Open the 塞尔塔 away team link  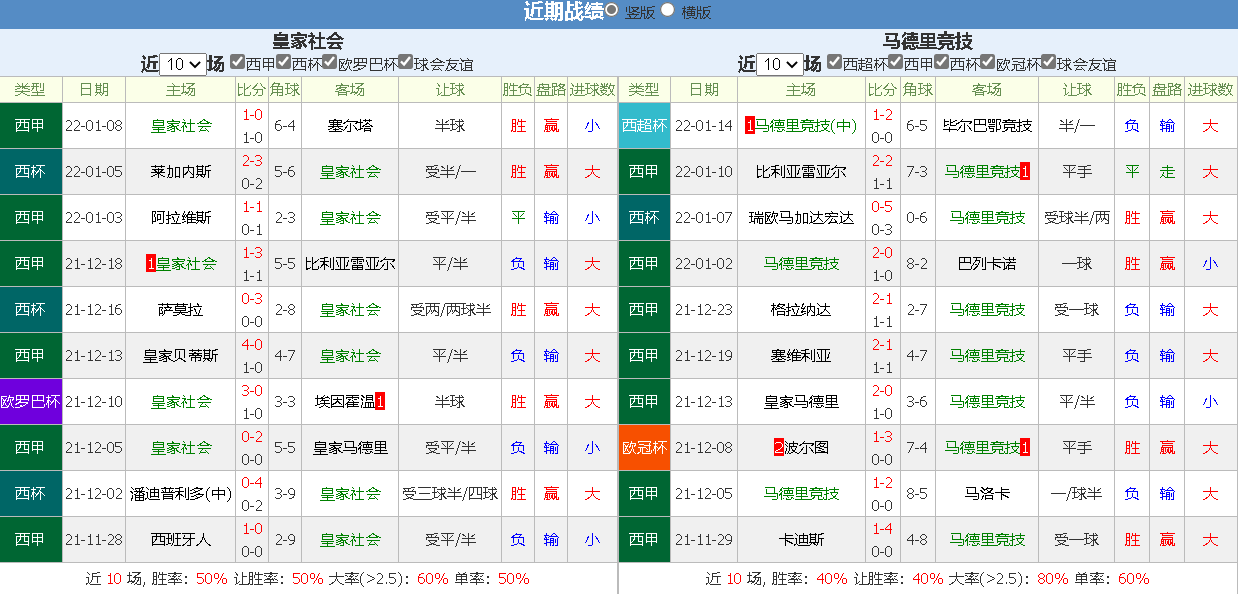click(x=349, y=126)
